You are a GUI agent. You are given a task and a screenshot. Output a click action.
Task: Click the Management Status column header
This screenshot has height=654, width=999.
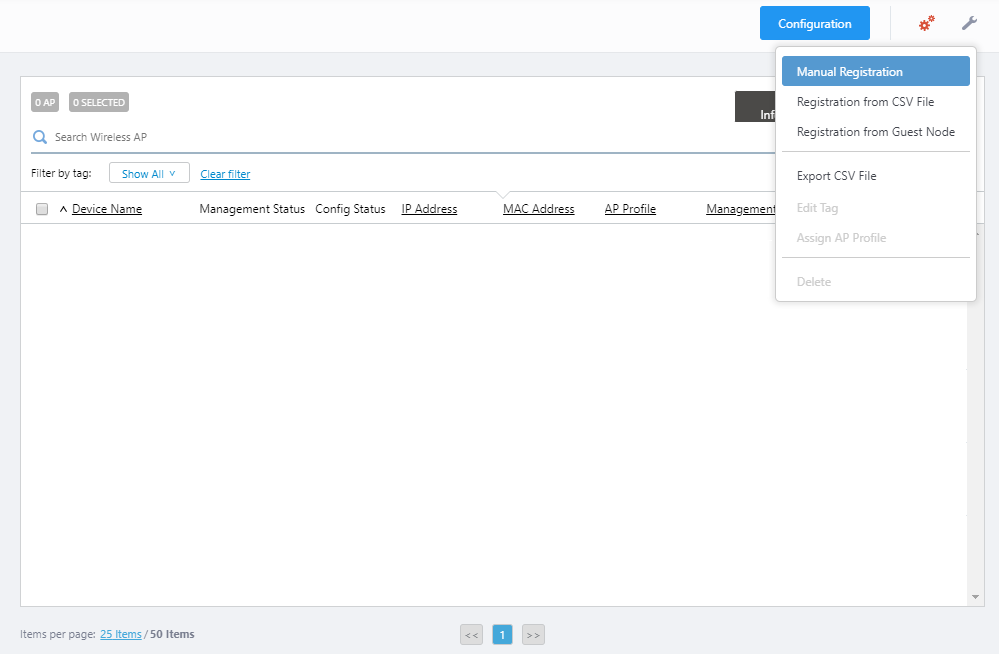[252, 208]
